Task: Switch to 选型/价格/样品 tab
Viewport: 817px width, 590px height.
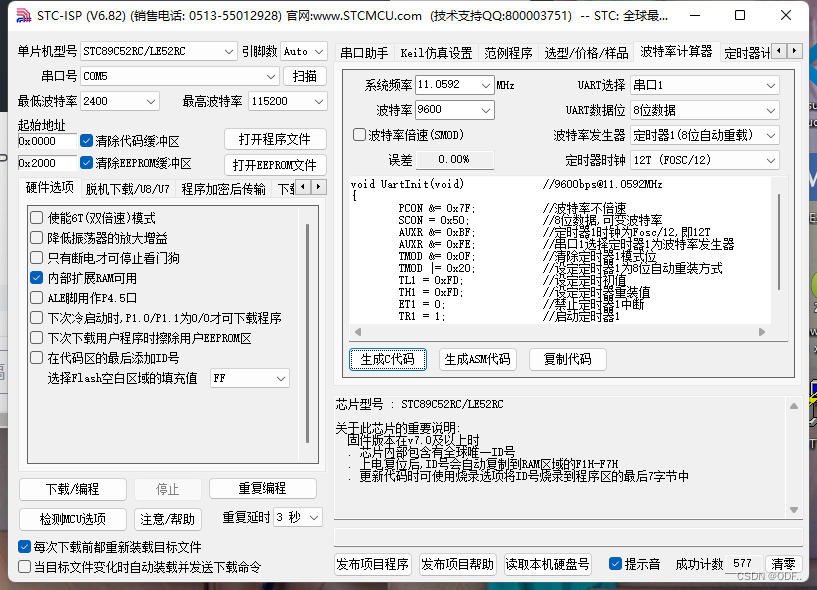Action: tap(586, 53)
